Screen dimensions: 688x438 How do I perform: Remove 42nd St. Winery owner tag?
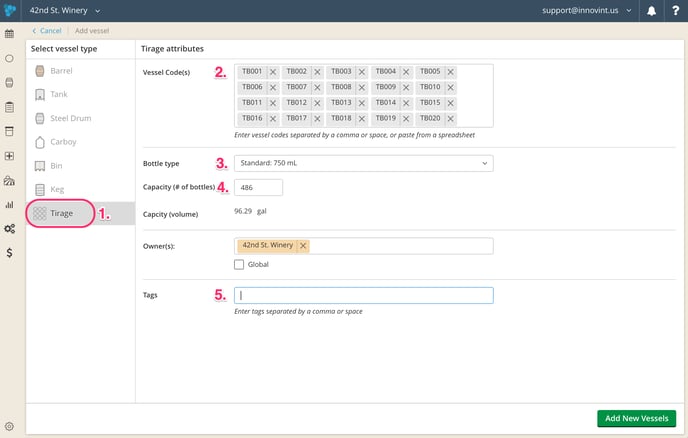point(303,246)
